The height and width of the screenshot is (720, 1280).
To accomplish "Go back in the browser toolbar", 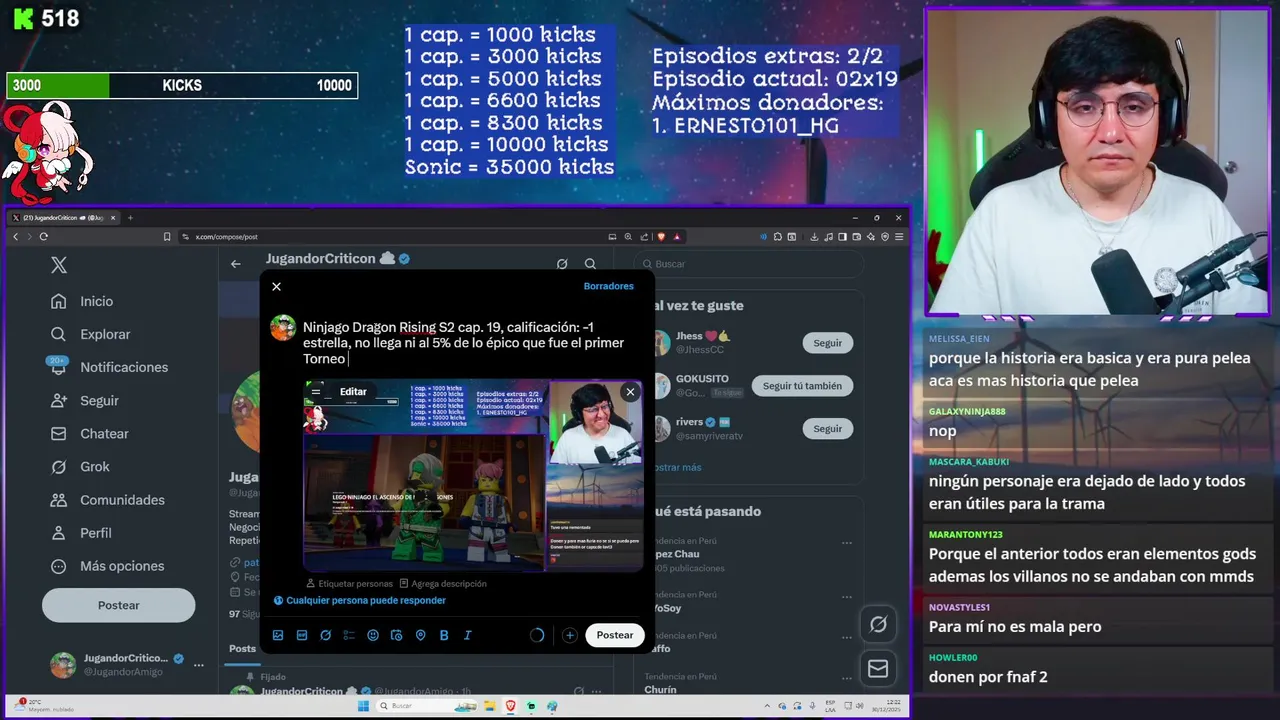I will pyautogui.click(x=15, y=237).
